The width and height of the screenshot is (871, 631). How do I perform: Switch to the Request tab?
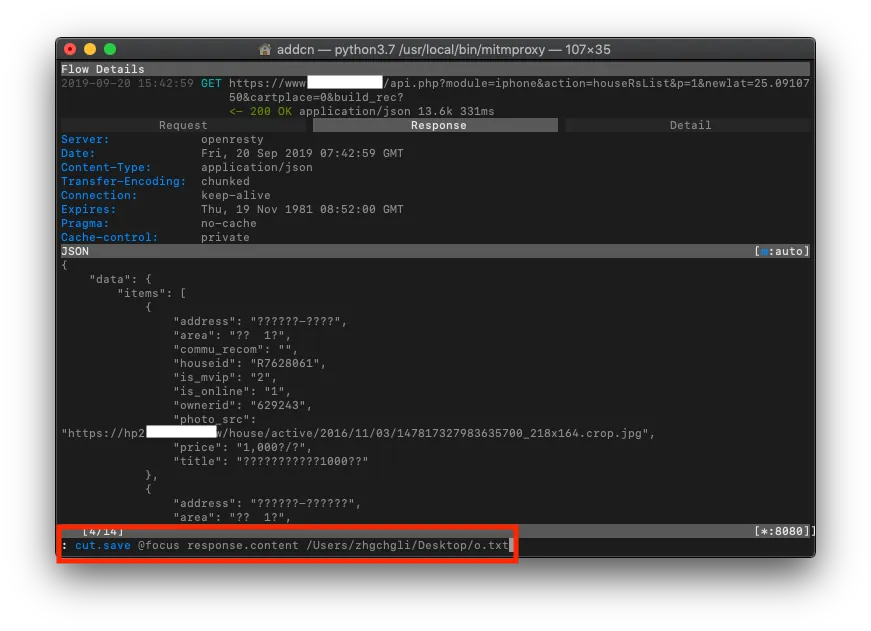(183, 125)
